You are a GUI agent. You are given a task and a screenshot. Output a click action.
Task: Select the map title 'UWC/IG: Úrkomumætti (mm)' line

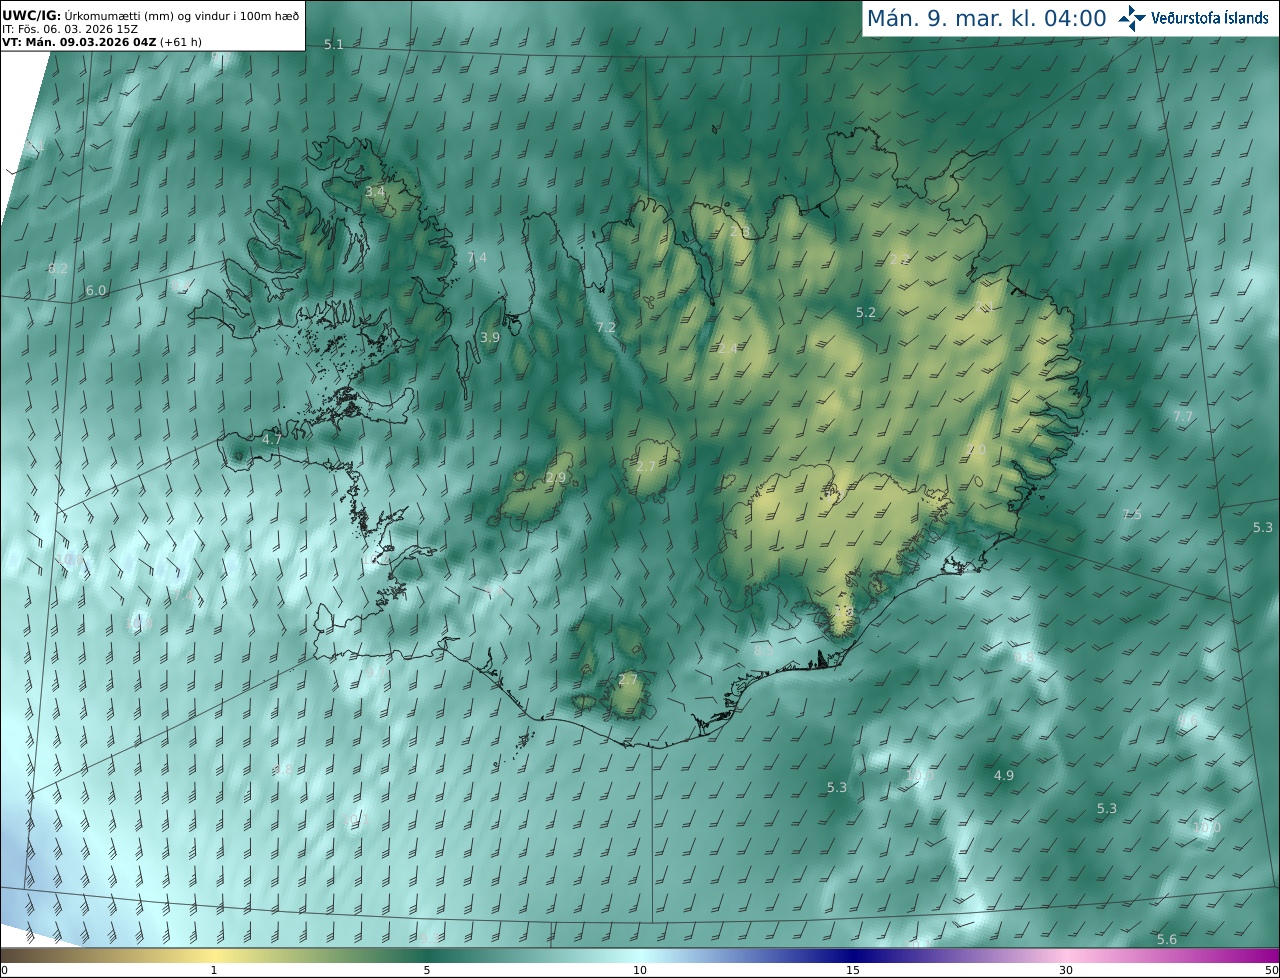click(150, 16)
